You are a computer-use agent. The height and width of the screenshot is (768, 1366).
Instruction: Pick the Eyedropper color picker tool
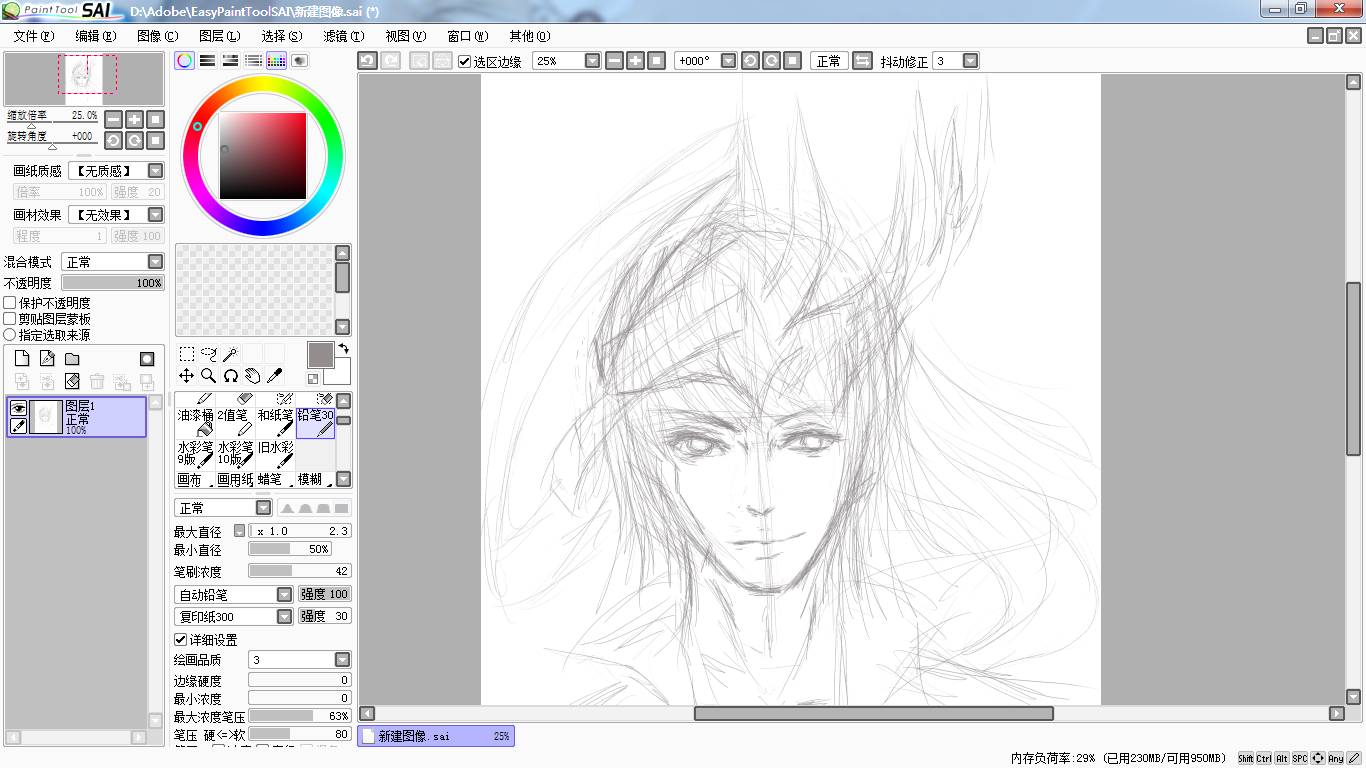(274, 376)
